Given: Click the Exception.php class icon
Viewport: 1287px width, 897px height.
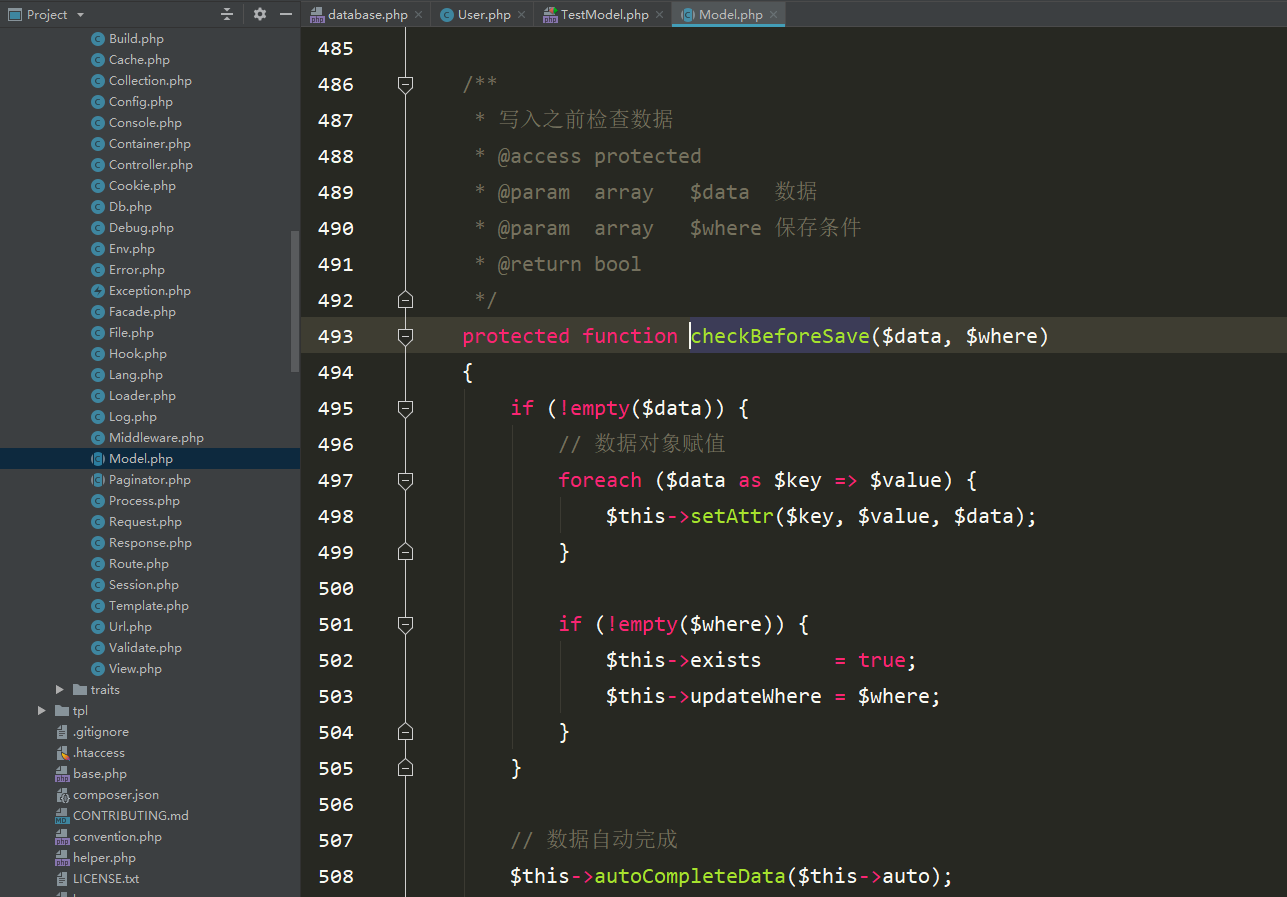Looking at the screenshot, I should tap(98, 291).
